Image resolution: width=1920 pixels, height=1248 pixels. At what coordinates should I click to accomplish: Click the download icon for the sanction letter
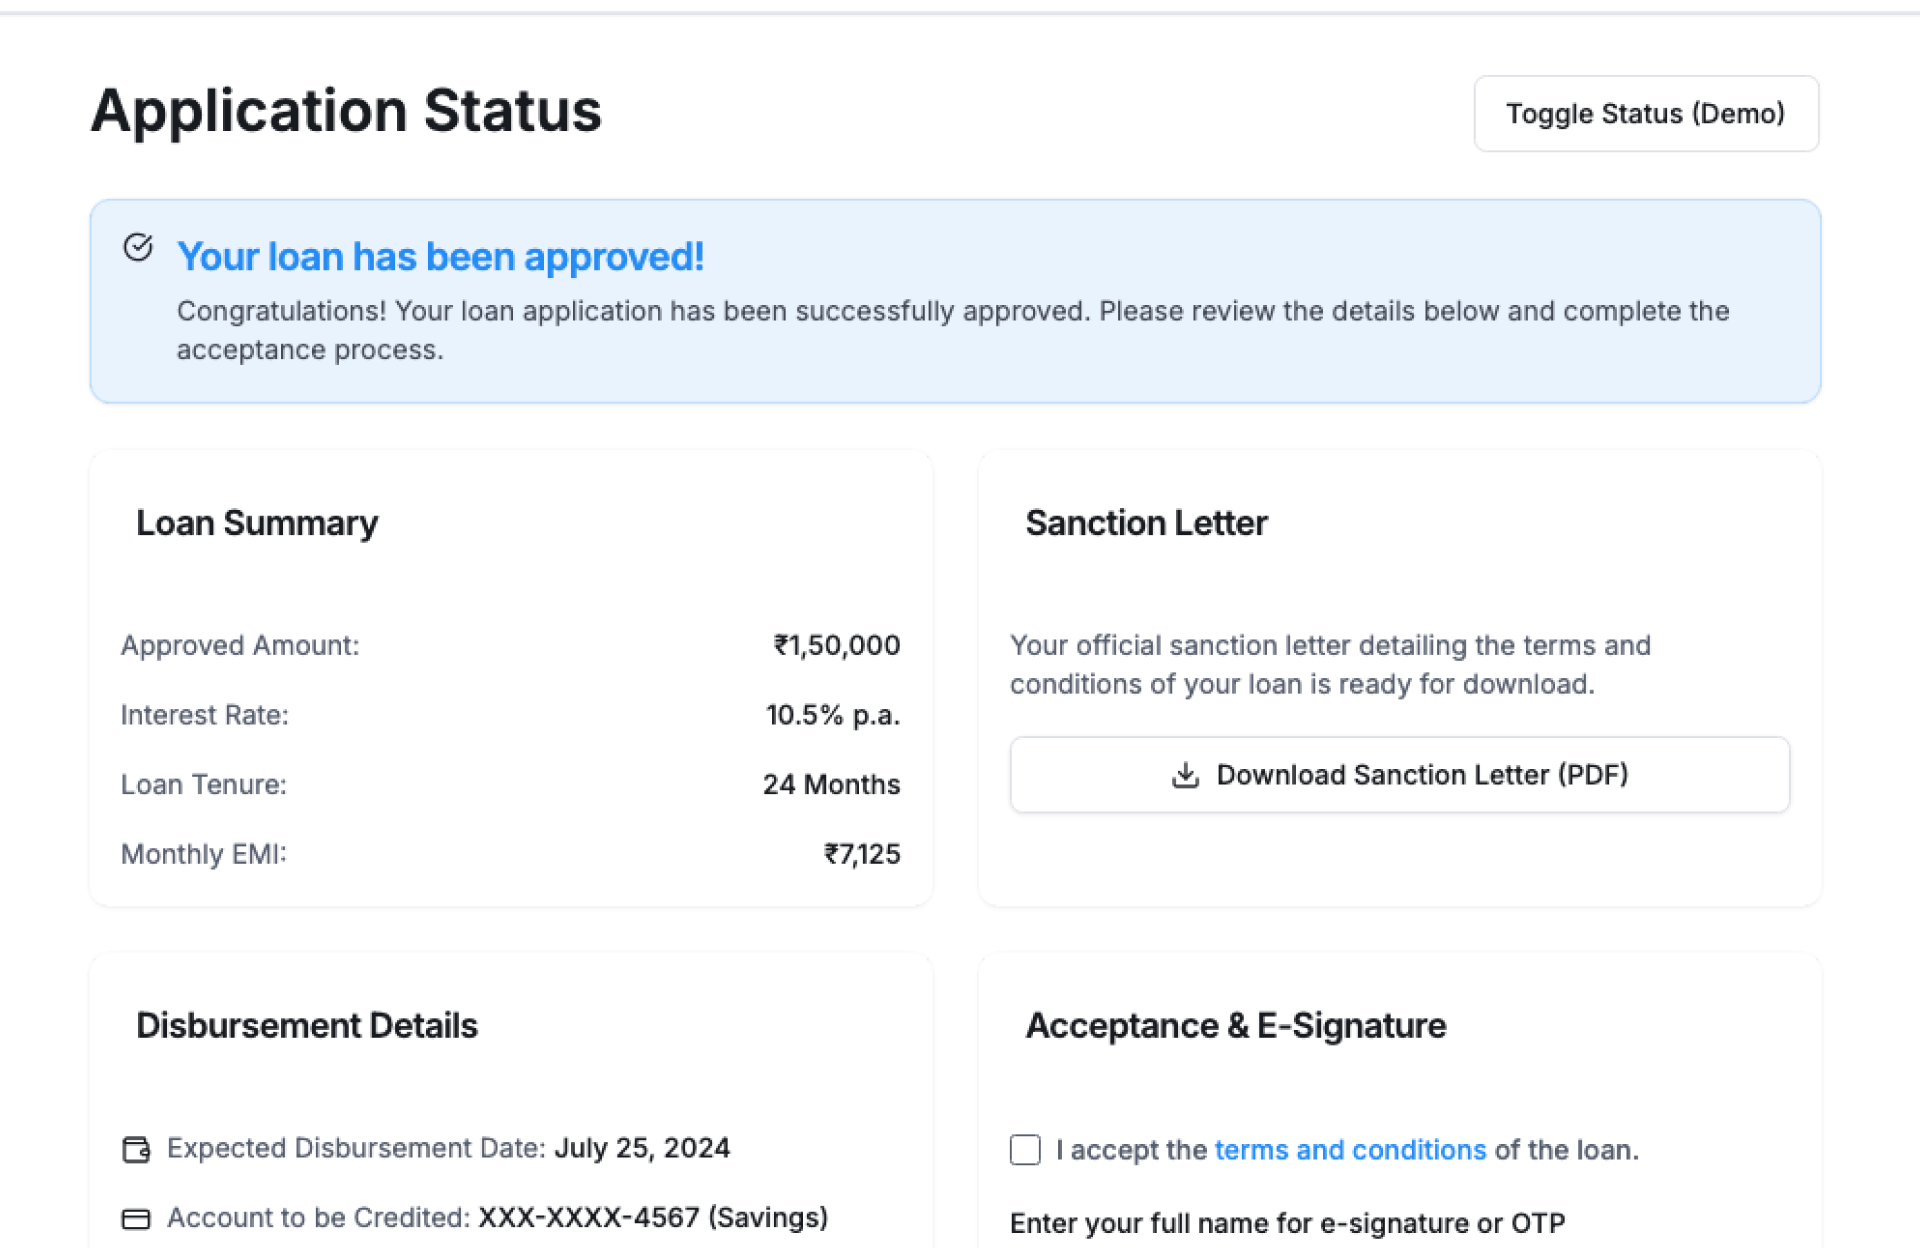point(1185,775)
